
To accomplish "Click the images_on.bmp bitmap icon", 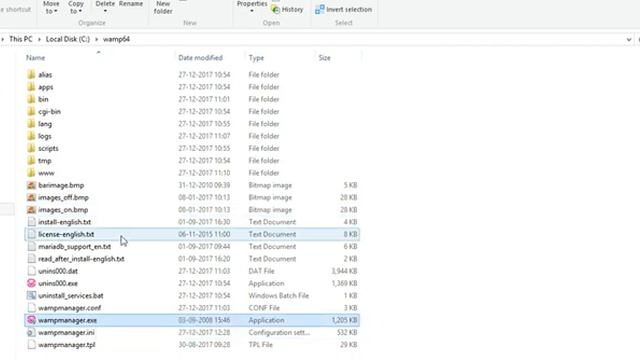I will [x=31, y=210].
